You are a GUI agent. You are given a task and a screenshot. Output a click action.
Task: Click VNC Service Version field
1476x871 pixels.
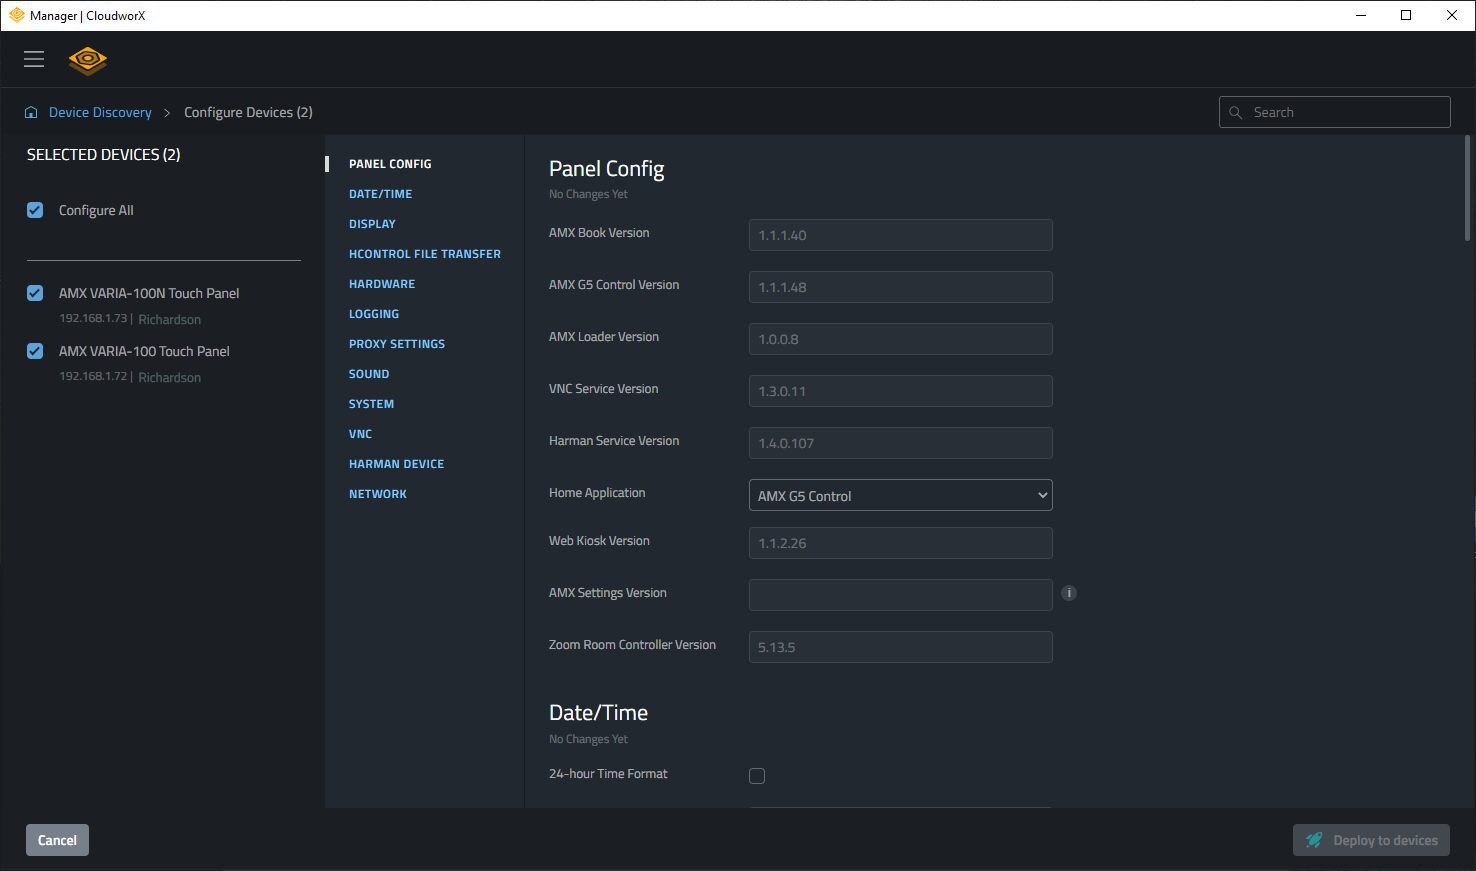coord(900,391)
